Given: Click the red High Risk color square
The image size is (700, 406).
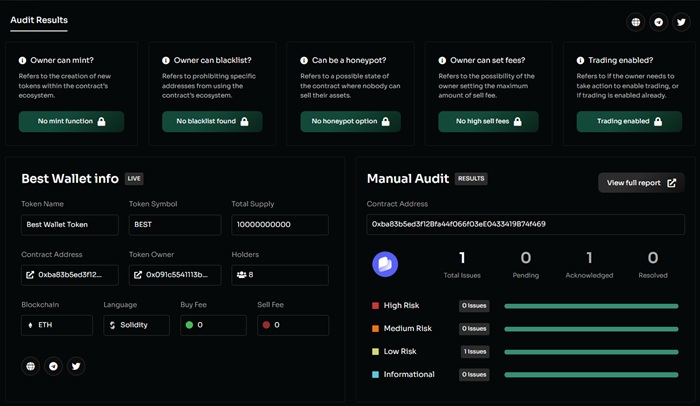Looking at the screenshot, I should point(375,306).
